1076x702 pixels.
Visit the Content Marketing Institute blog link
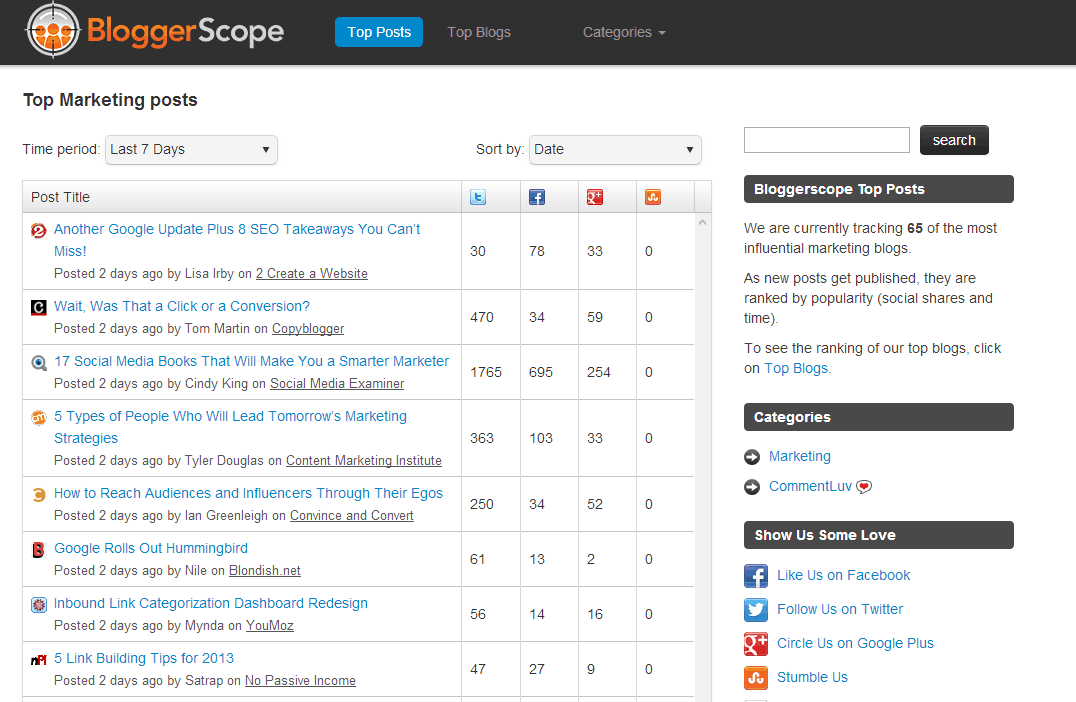[364, 460]
